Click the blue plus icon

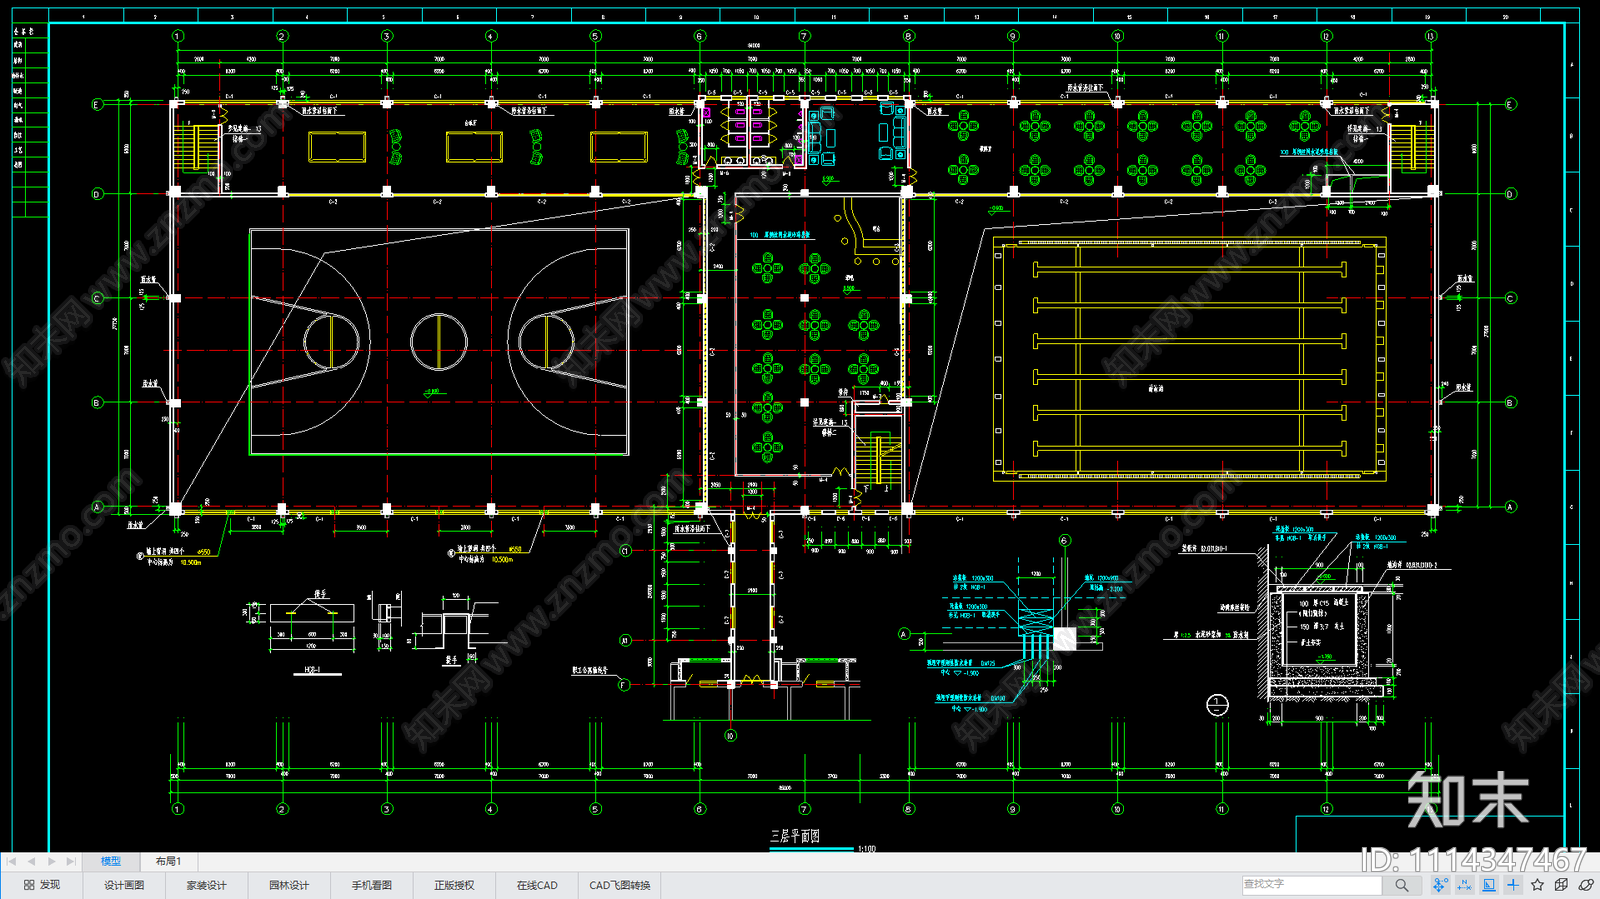tap(1513, 885)
